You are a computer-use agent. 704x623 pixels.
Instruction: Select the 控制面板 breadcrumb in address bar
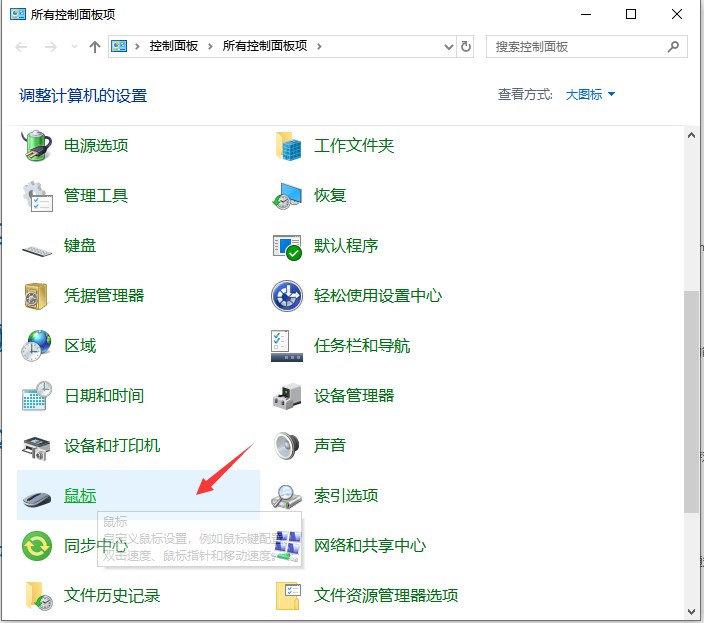point(173,47)
